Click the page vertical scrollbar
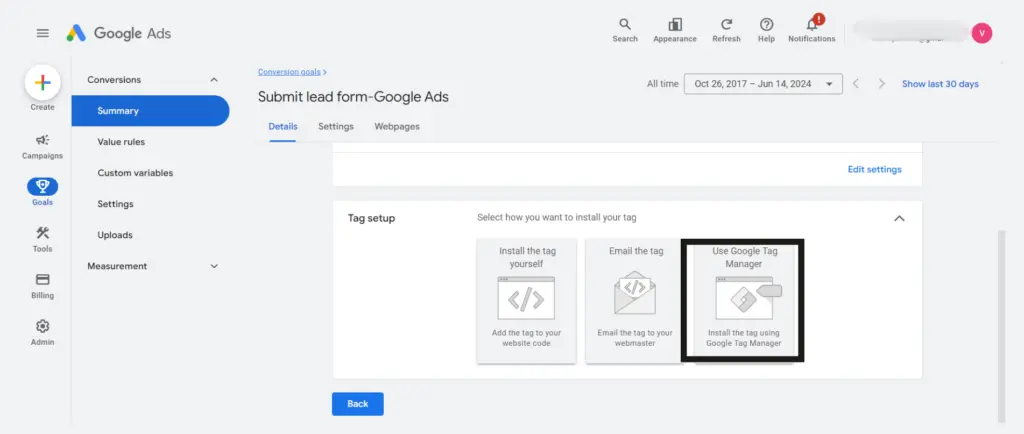Image resolution: width=1024 pixels, height=434 pixels. tap(1001, 326)
